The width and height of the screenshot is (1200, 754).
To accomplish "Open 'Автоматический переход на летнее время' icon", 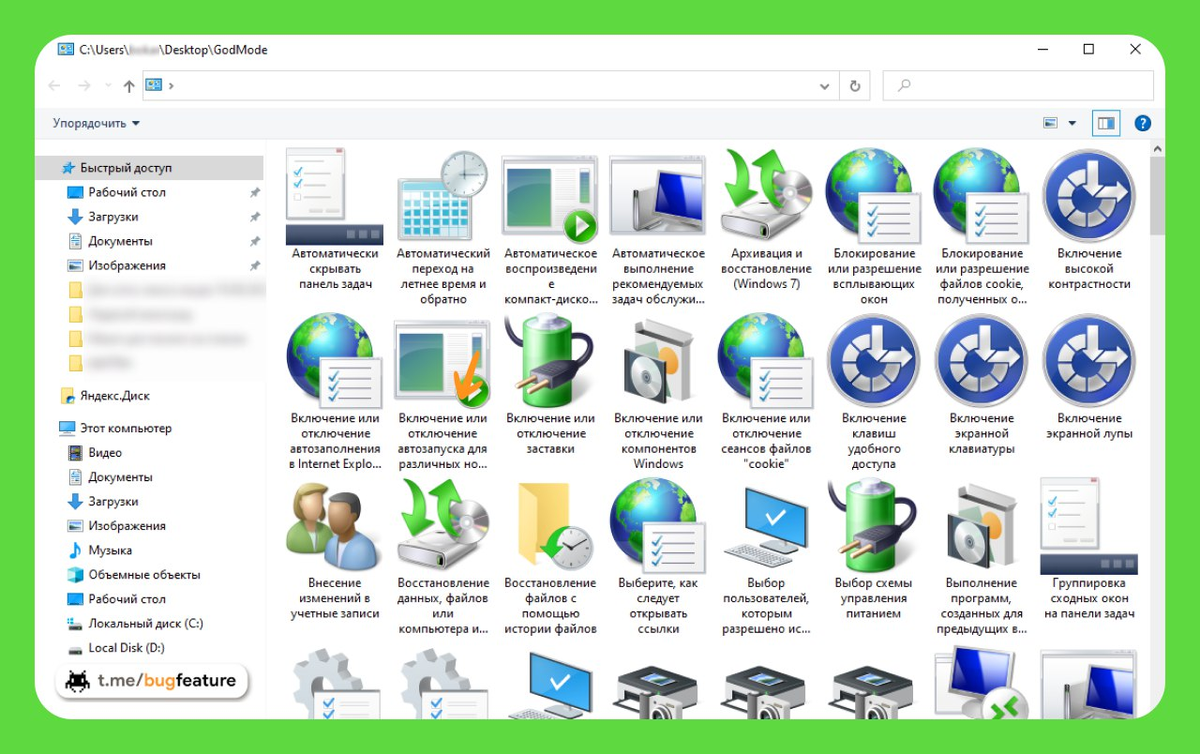I will point(442,195).
